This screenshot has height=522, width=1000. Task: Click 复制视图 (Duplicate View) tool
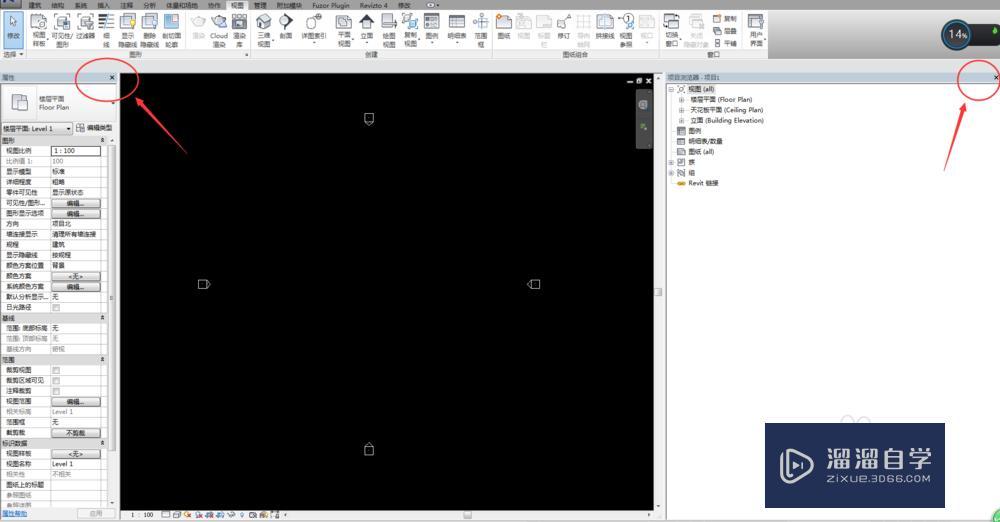coord(411,30)
